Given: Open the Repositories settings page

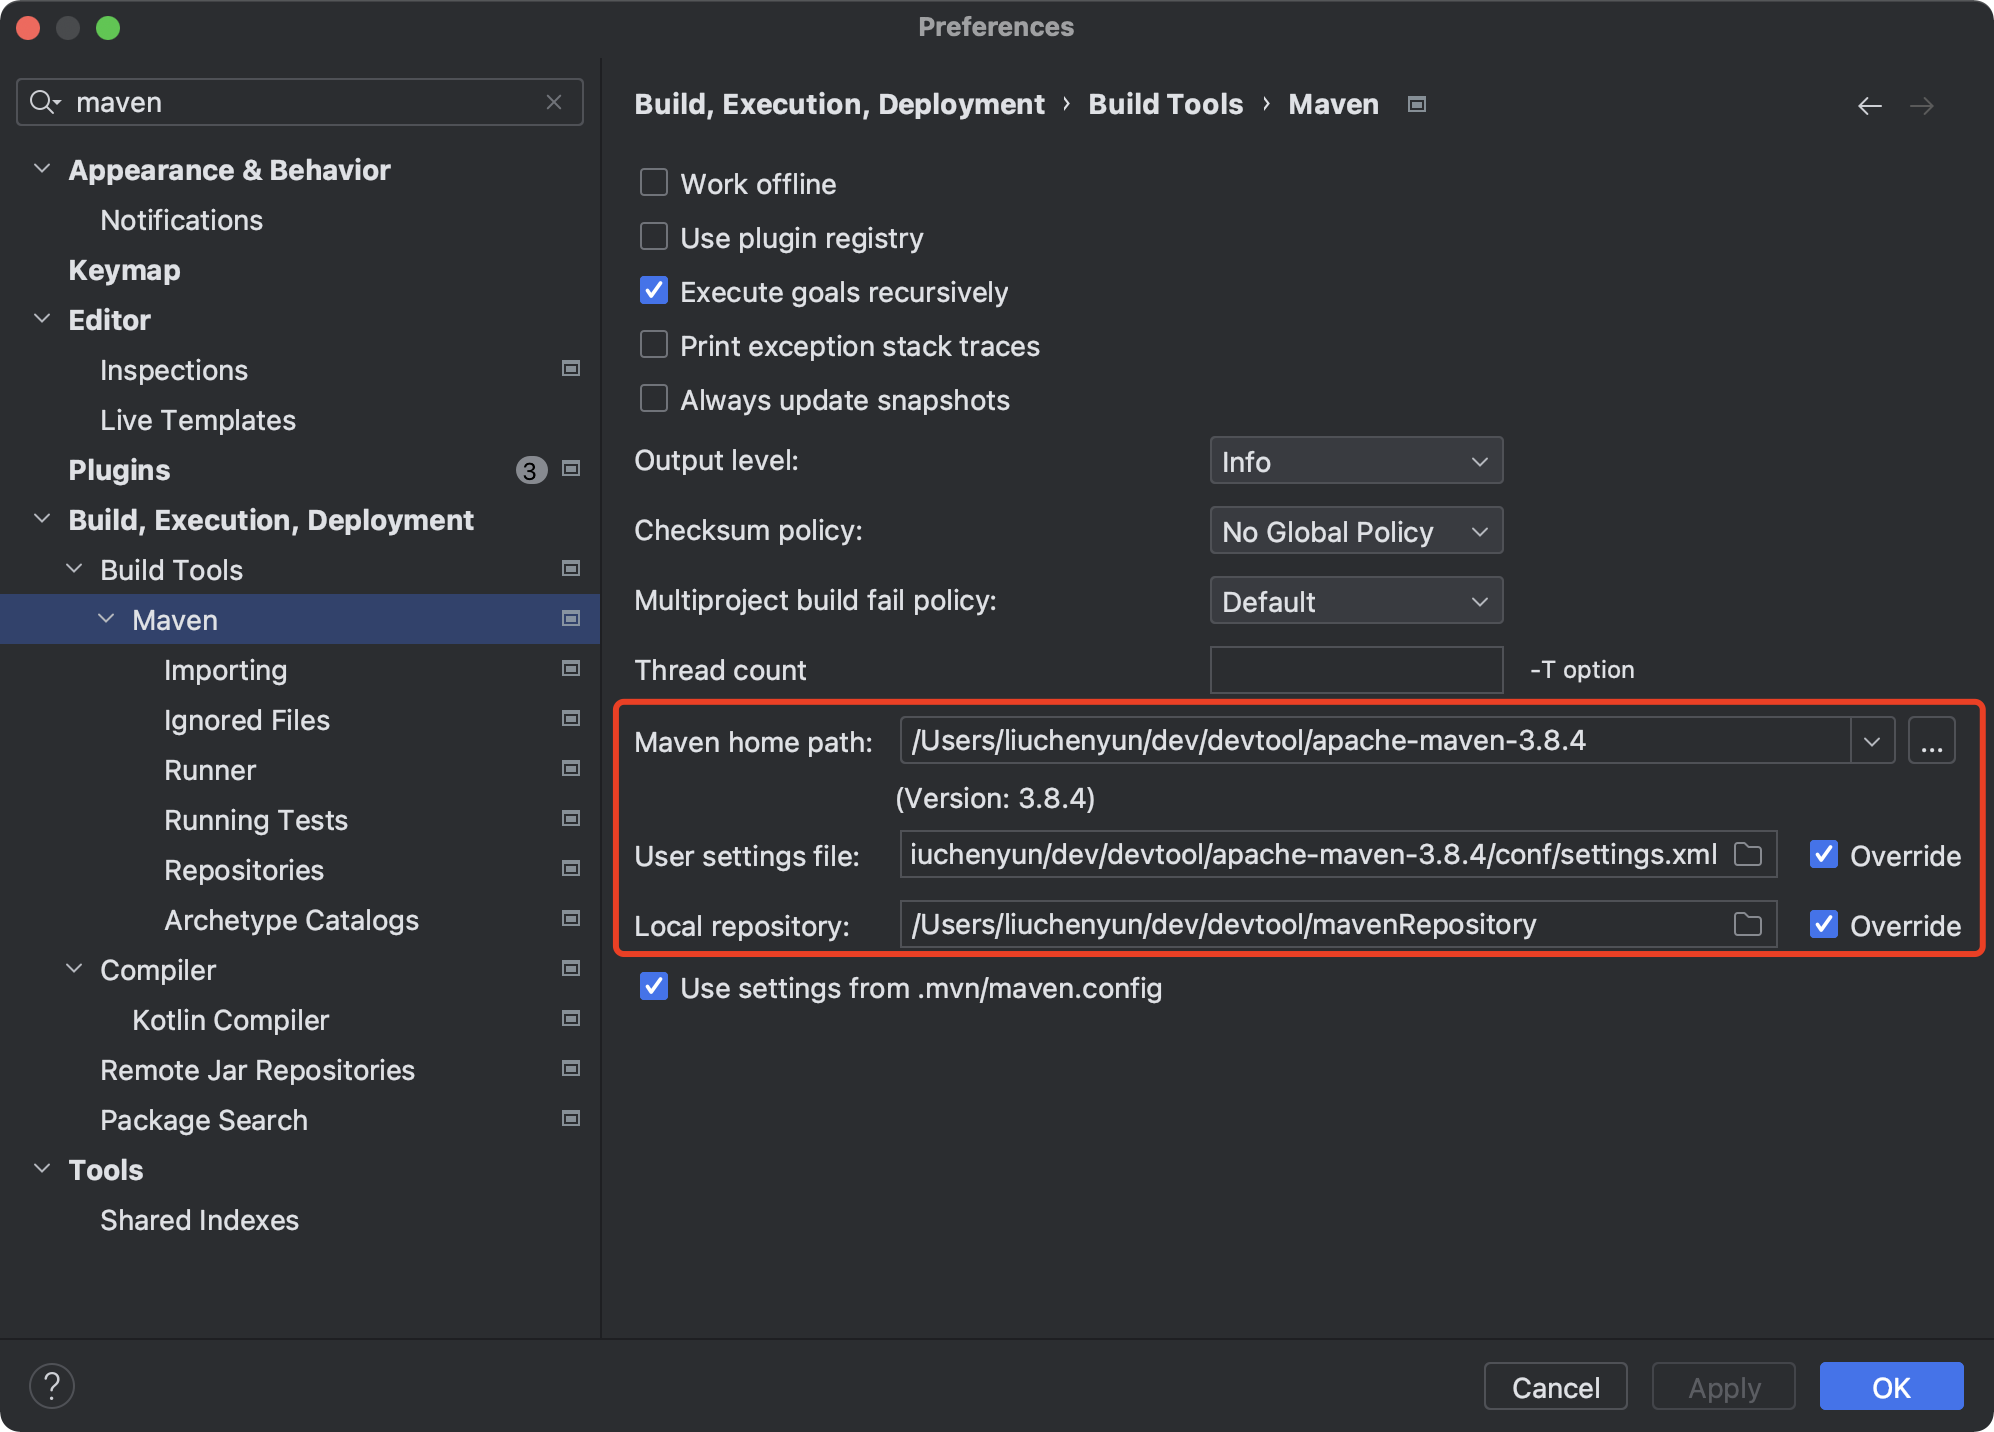Looking at the screenshot, I should click(243, 870).
